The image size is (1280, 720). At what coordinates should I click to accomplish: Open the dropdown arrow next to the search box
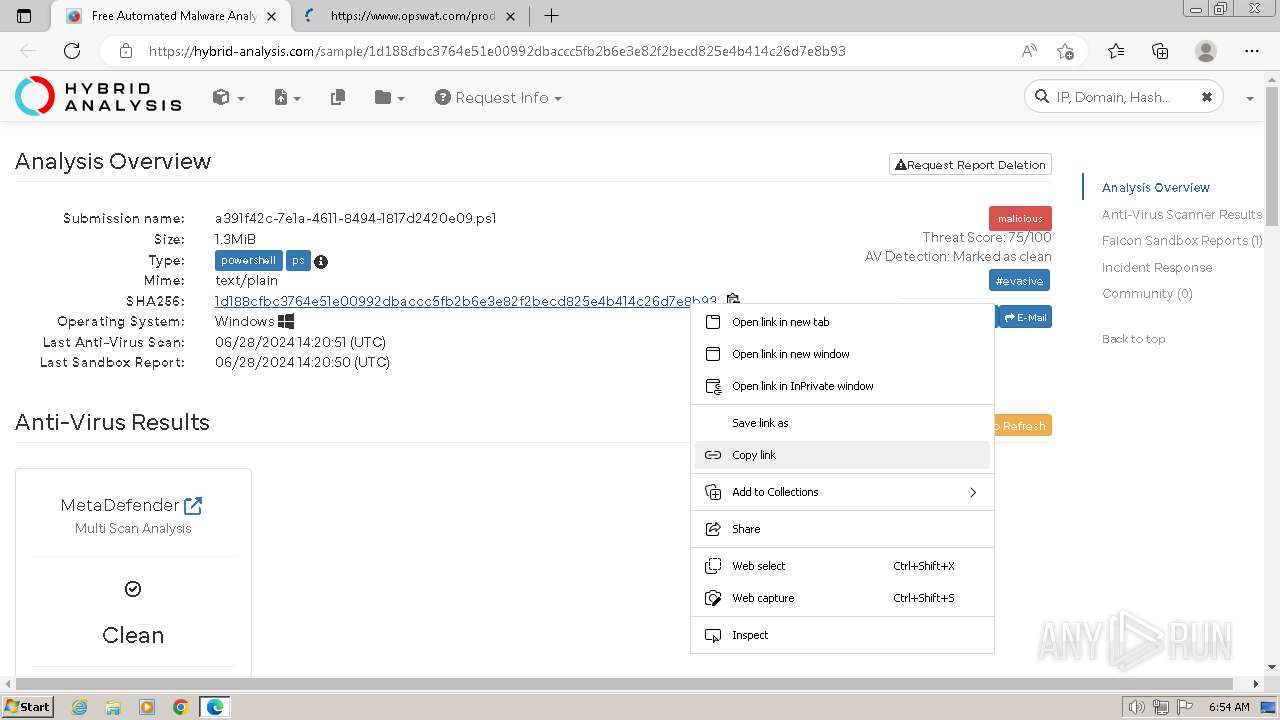(x=1249, y=98)
